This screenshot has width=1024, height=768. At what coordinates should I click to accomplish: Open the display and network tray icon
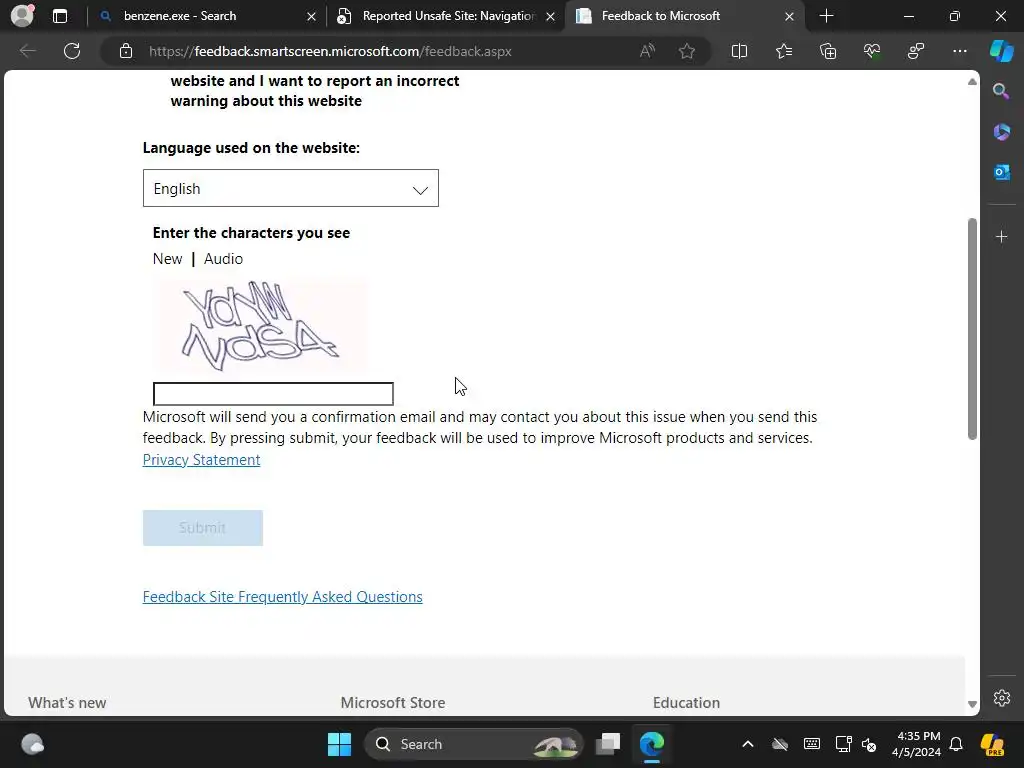tap(843, 744)
